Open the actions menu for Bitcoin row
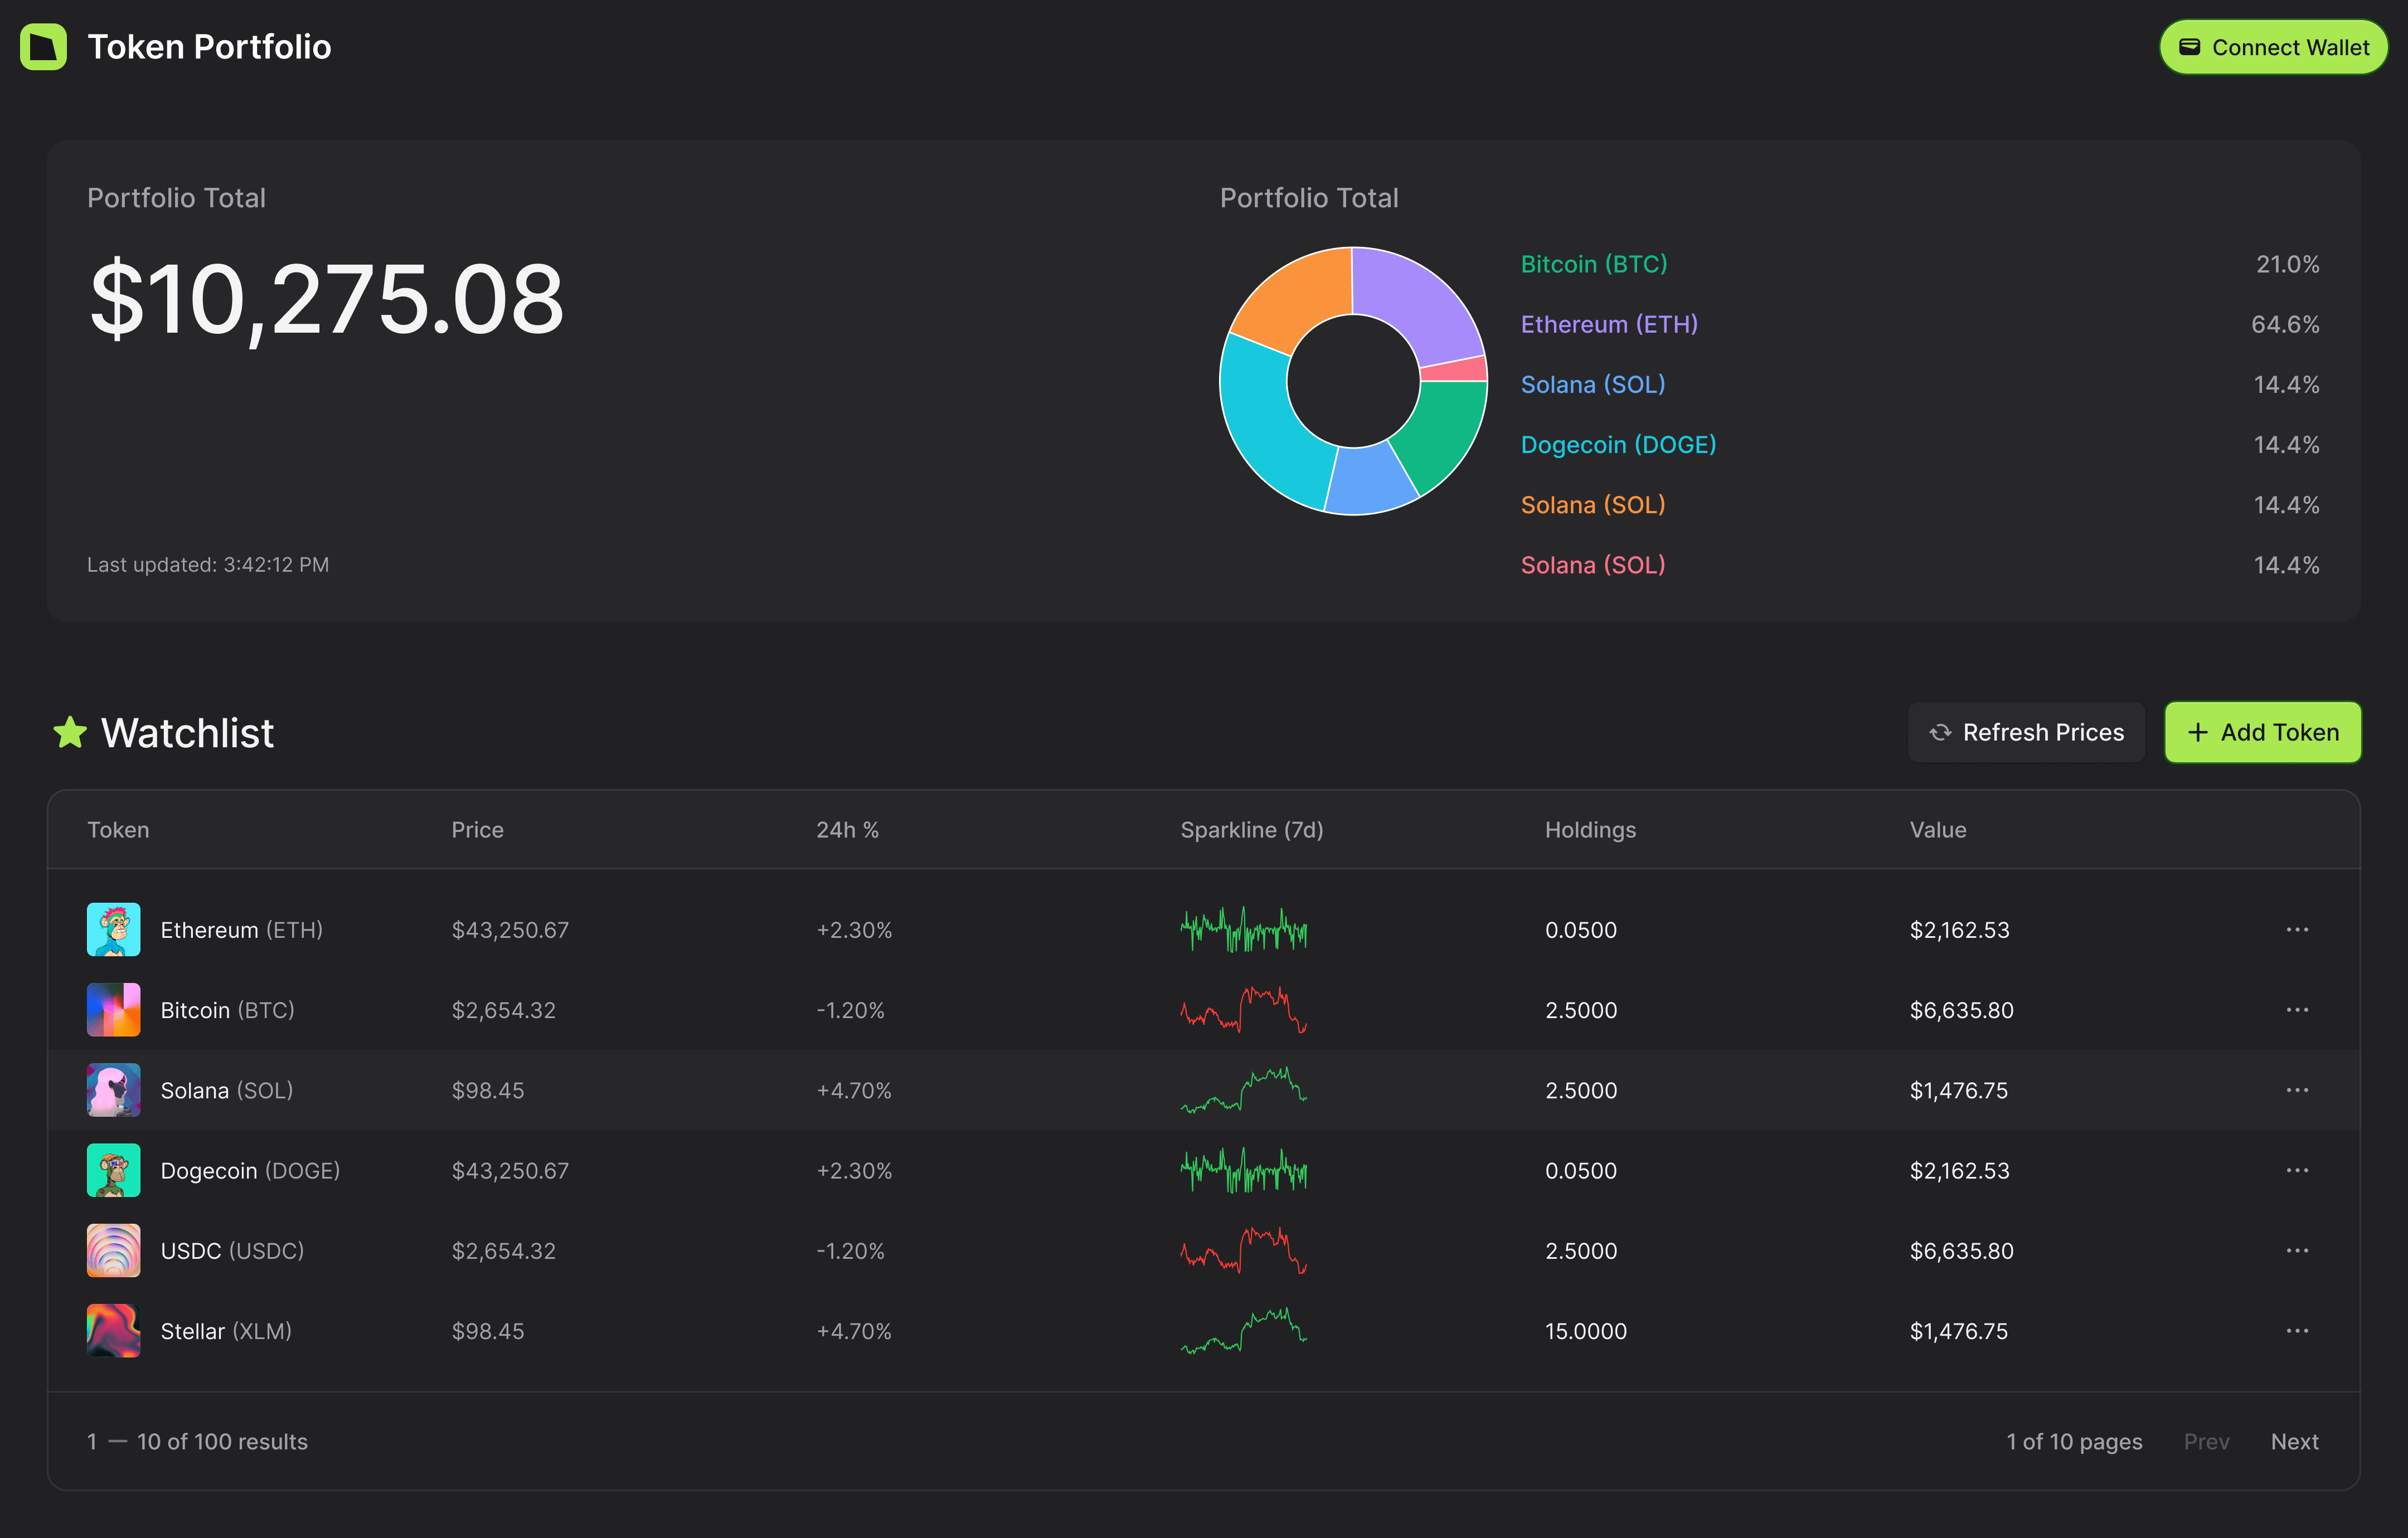2408x1538 pixels. (2297, 1009)
